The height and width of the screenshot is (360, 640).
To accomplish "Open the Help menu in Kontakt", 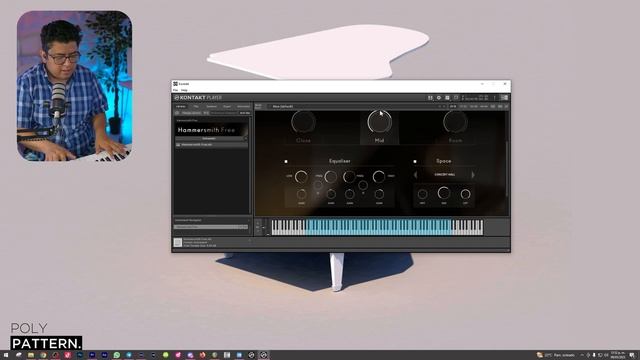I will coord(184,90).
